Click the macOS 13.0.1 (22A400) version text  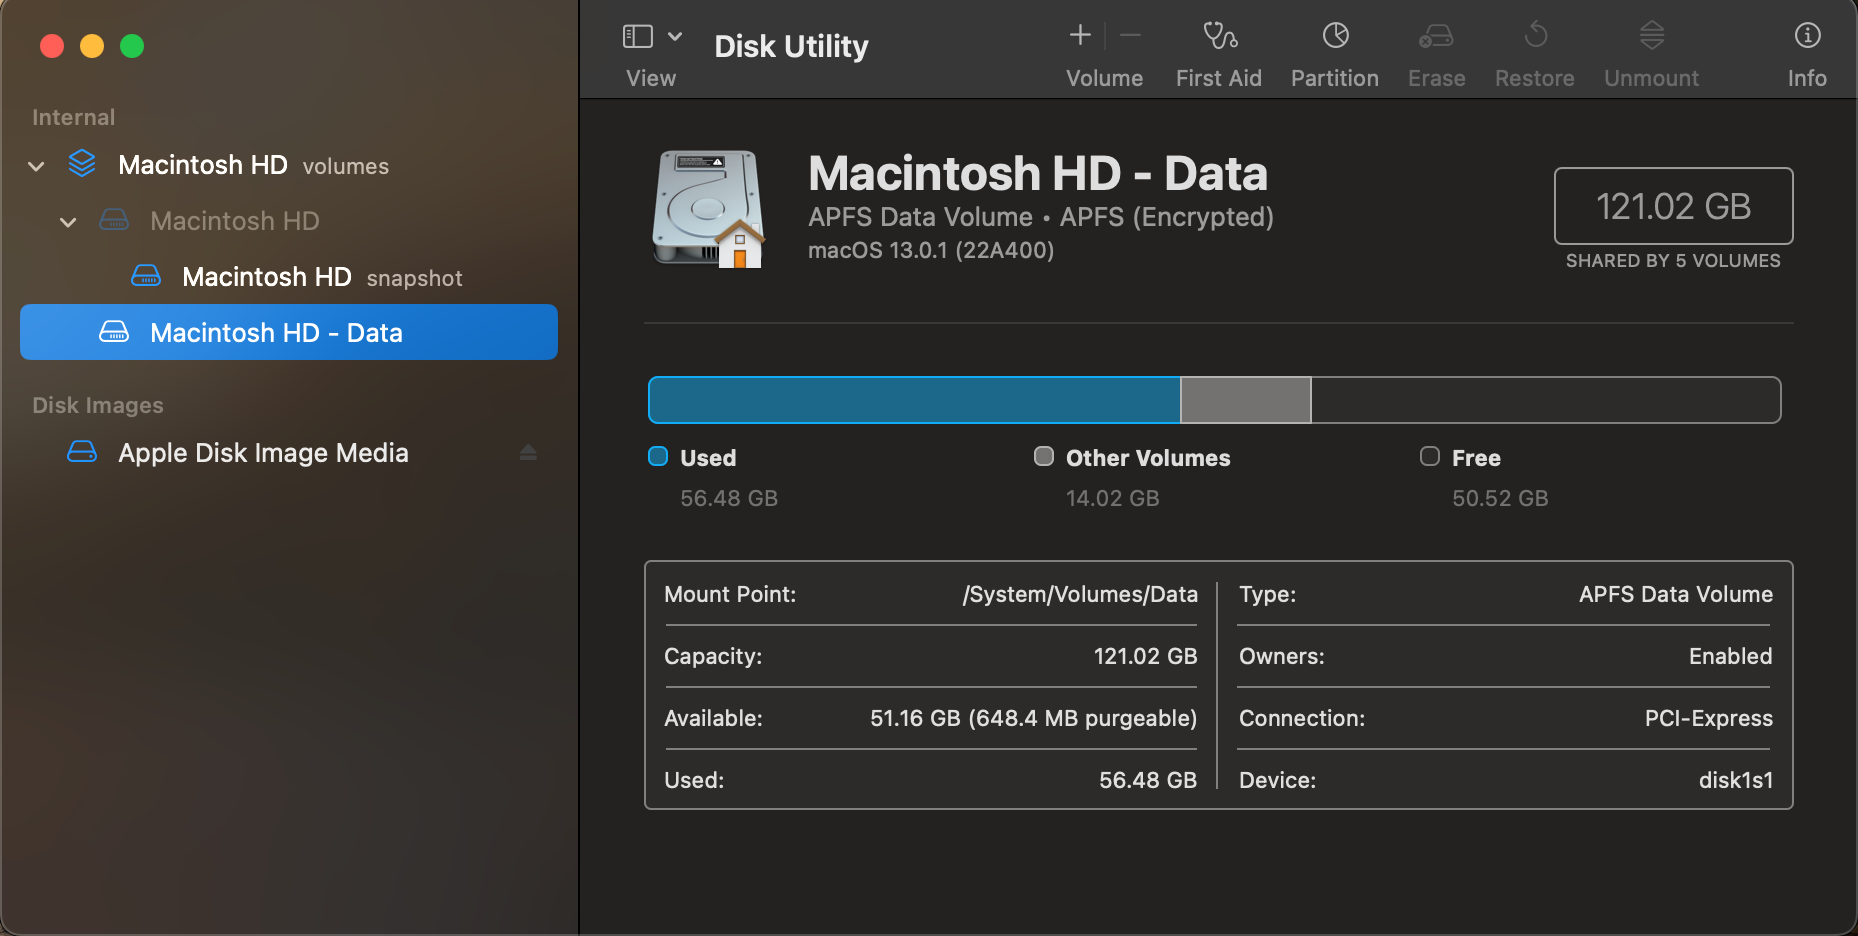point(931,250)
